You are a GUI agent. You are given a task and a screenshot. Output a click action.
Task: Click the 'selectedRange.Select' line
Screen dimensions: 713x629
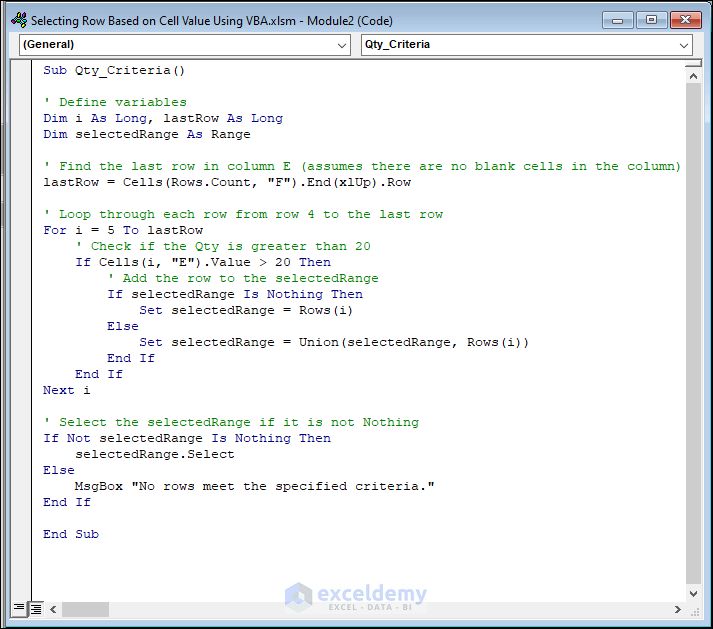coord(155,454)
